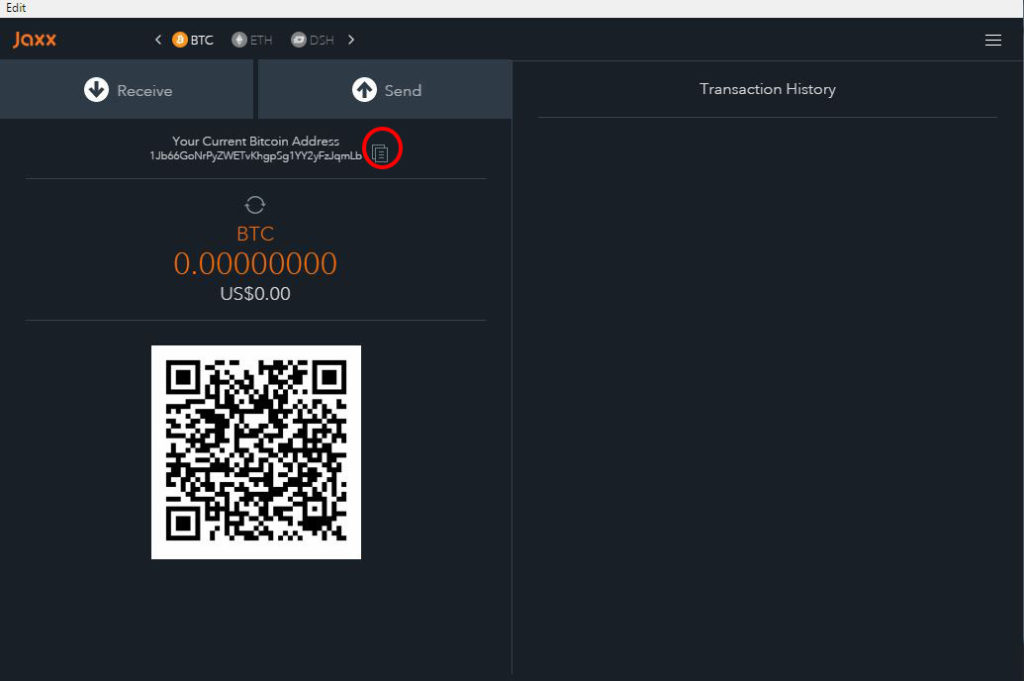Open the Send tab
Image resolution: width=1024 pixels, height=681 pixels.
(x=385, y=89)
